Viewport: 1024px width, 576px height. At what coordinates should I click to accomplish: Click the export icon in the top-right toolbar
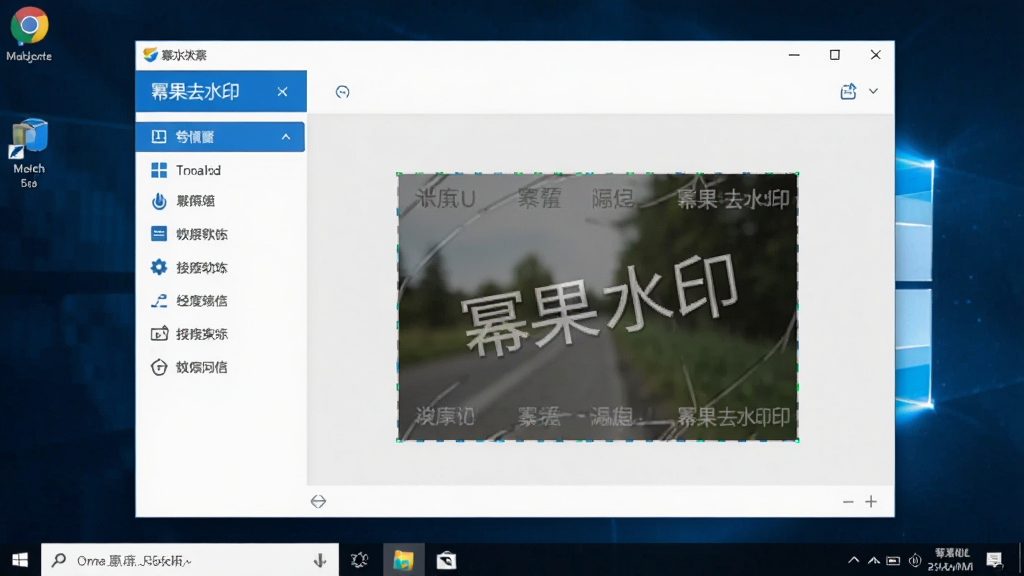pyautogui.click(x=848, y=91)
